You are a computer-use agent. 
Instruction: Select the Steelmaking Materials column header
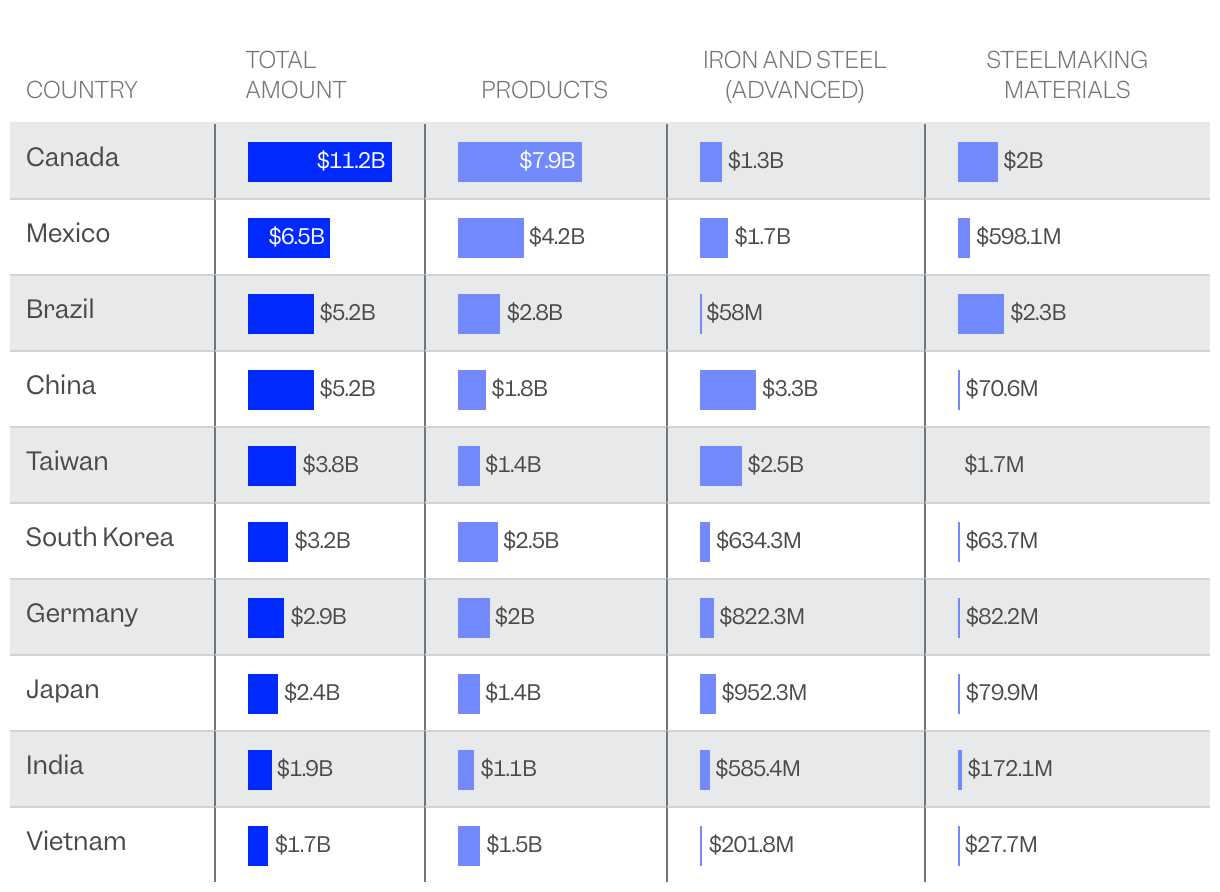1066,75
